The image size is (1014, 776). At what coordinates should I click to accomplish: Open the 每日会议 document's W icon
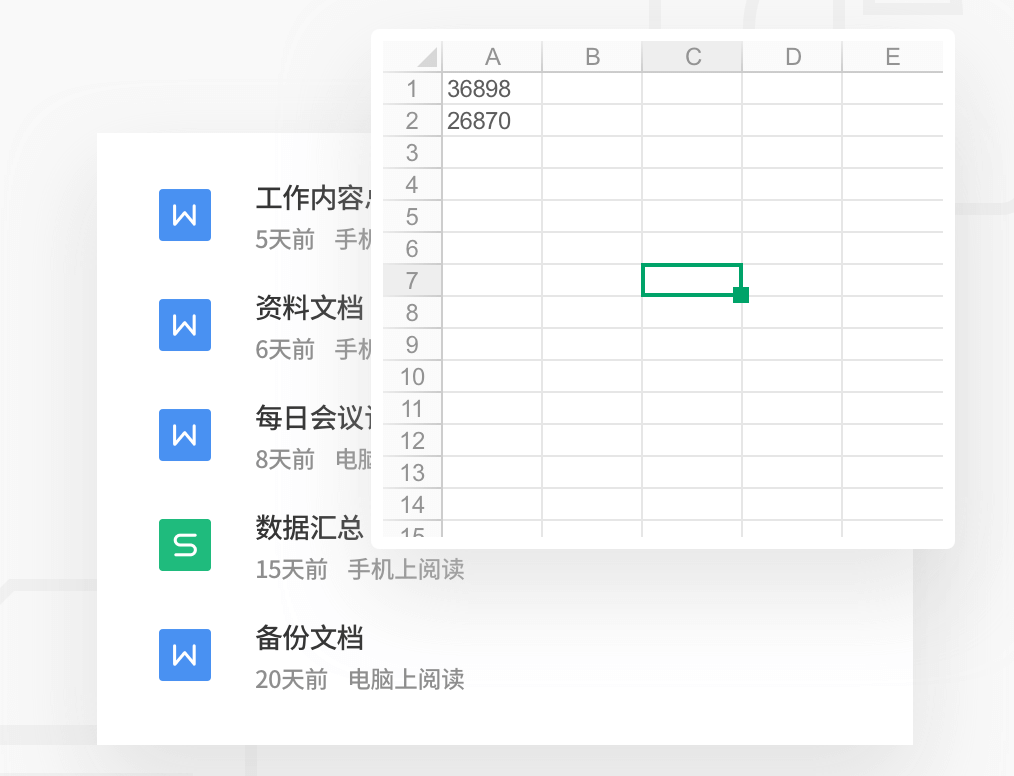click(x=185, y=435)
